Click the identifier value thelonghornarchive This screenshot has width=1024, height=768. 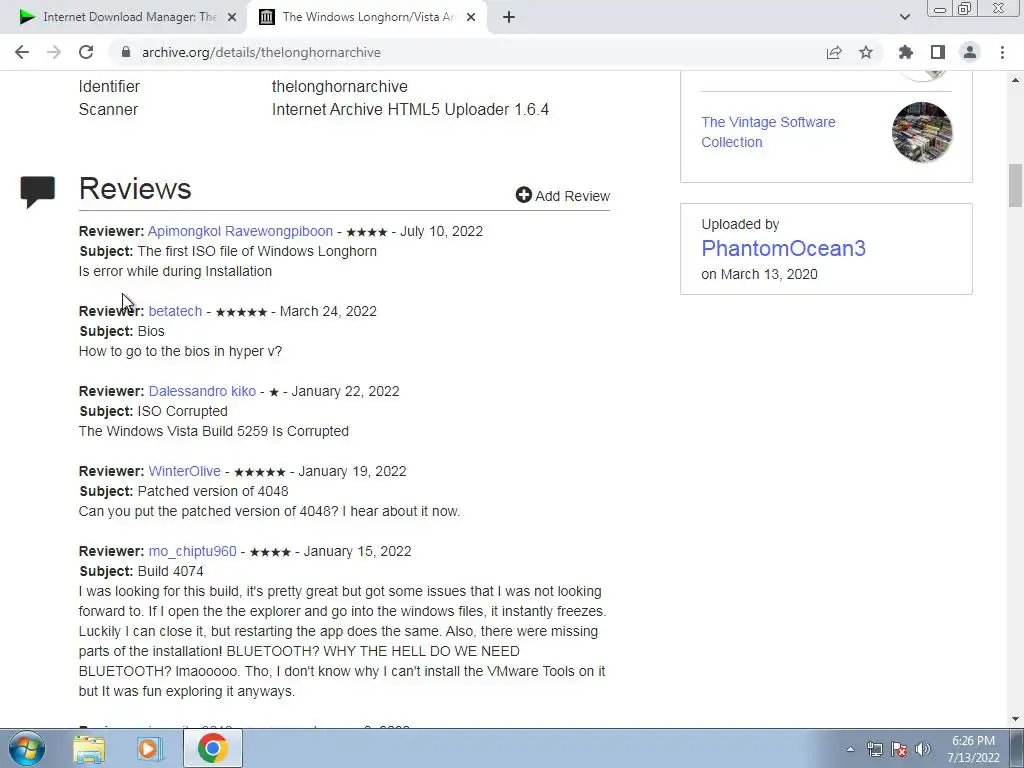coord(340,87)
